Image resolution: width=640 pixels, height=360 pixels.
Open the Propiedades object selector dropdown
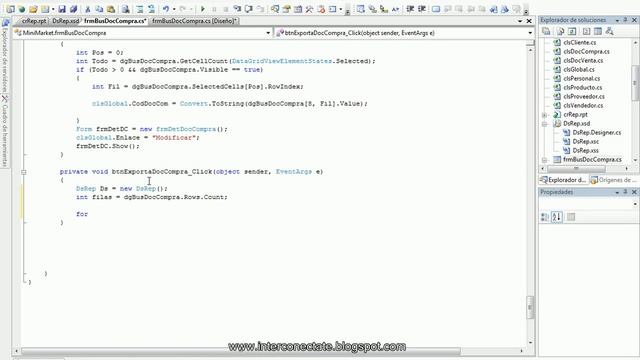point(635,204)
